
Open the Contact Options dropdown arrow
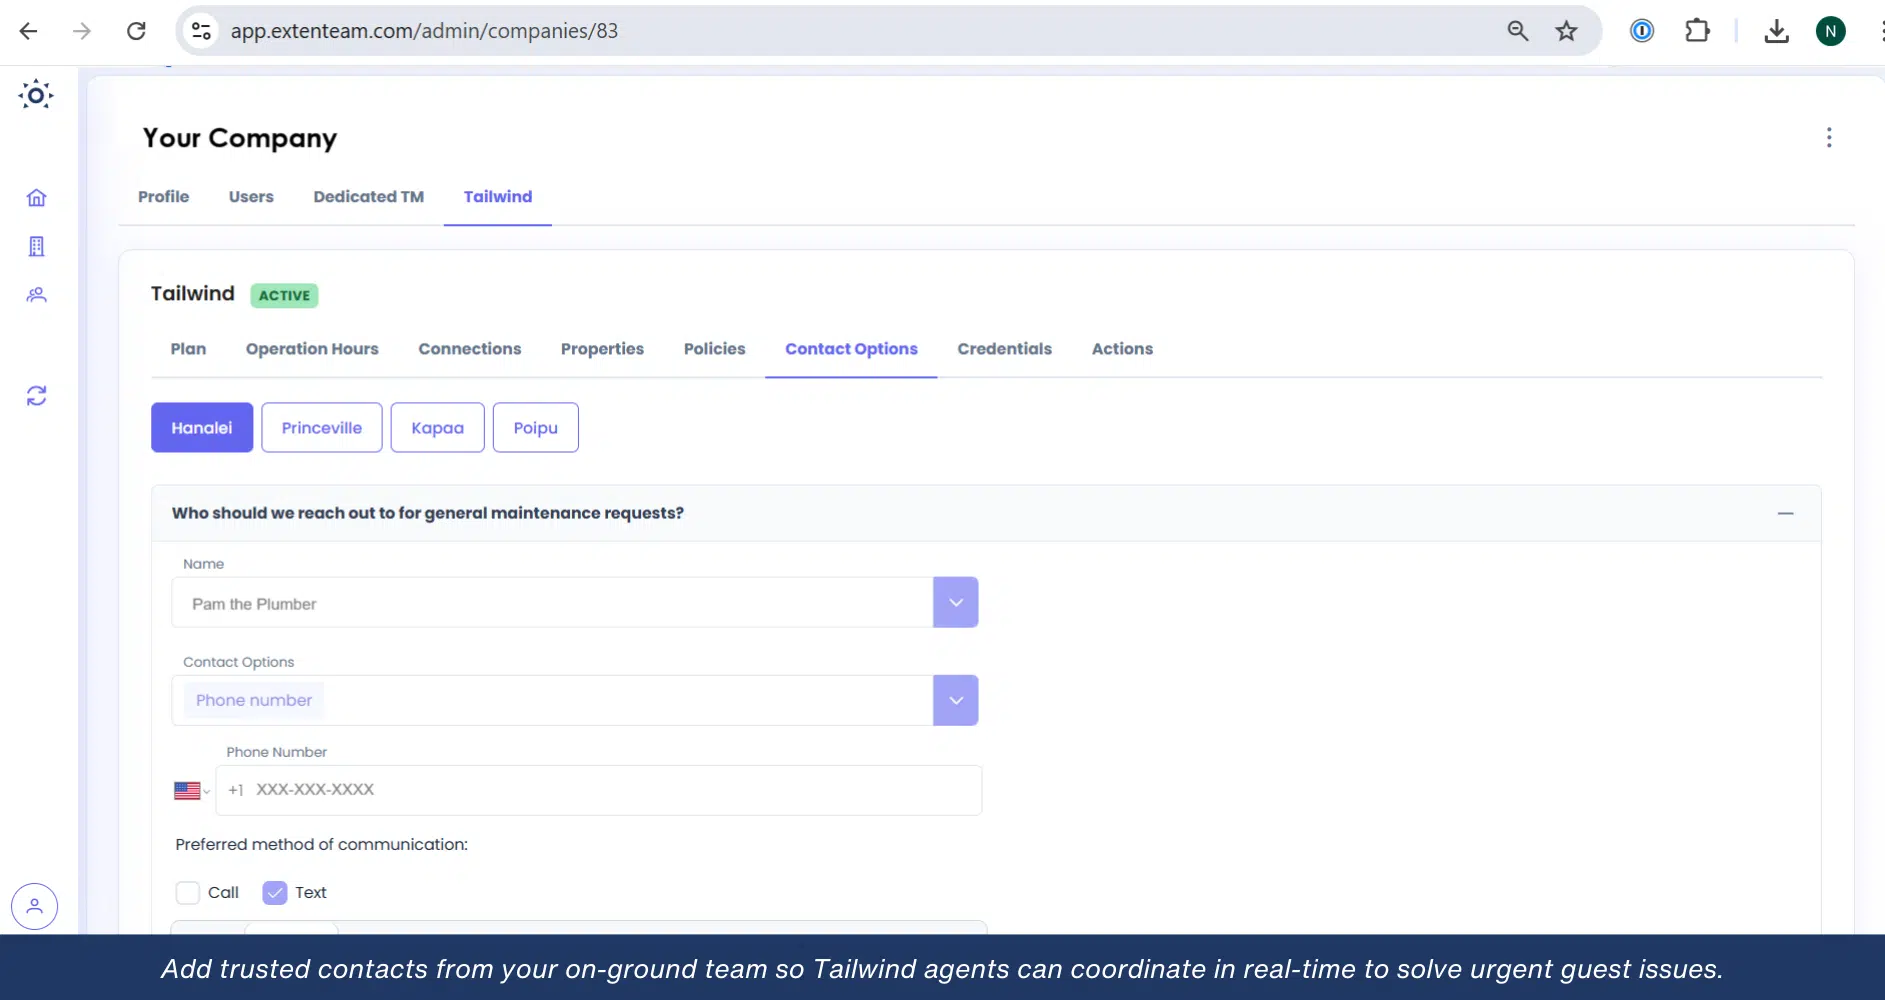(955, 701)
